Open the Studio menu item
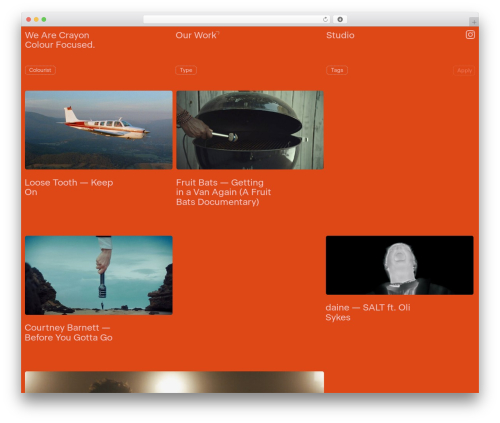500x423 pixels. [x=340, y=35]
